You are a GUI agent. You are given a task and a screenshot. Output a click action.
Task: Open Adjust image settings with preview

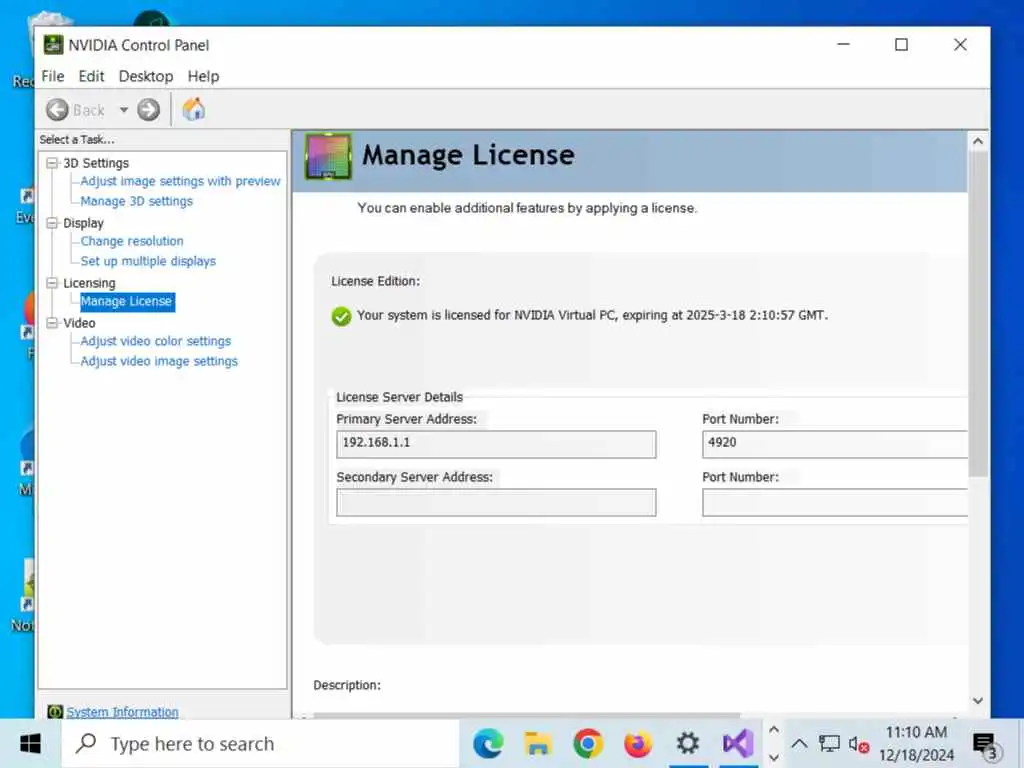180,181
